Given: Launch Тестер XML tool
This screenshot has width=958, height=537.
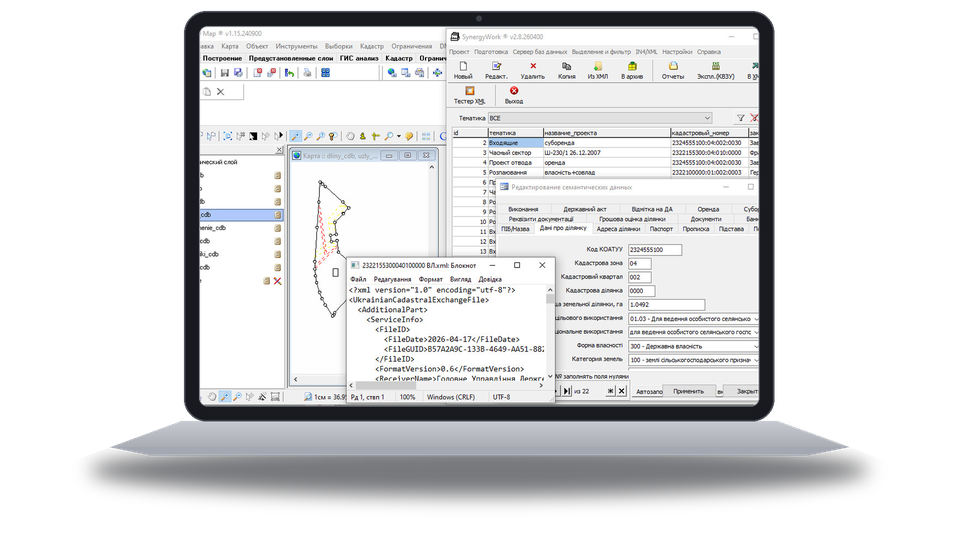Looking at the screenshot, I should [469, 95].
